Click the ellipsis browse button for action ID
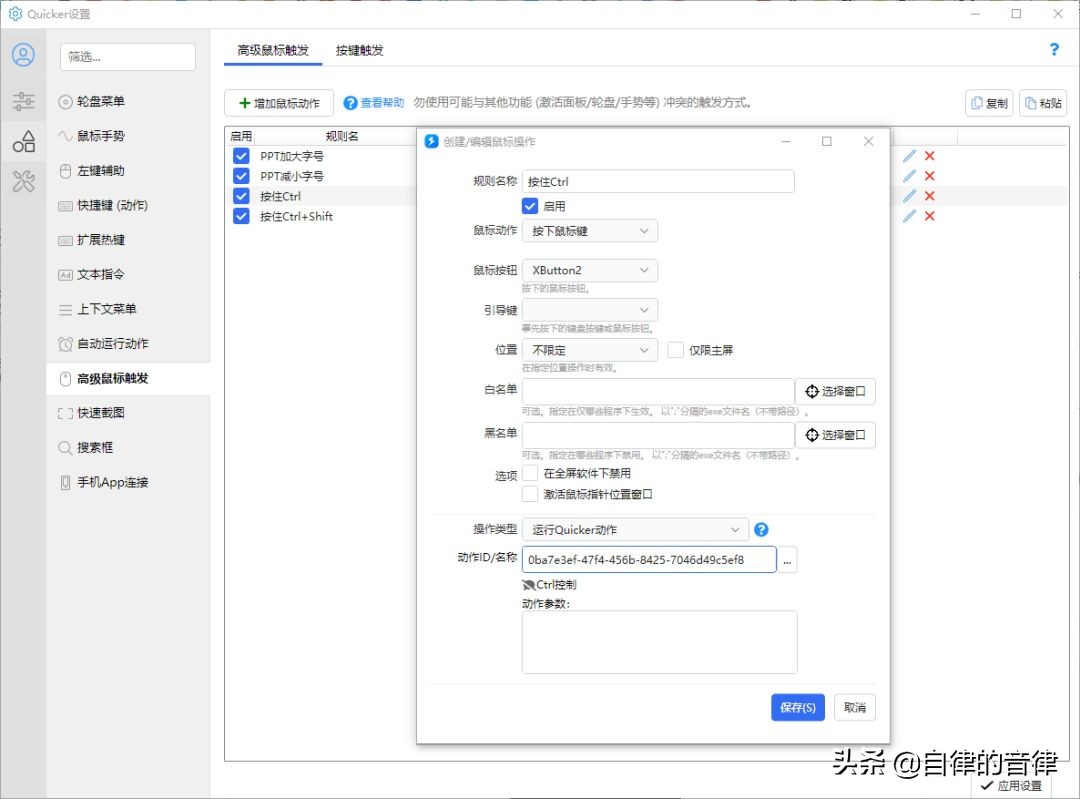This screenshot has width=1080, height=799. pyautogui.click(x=787, y=560)
